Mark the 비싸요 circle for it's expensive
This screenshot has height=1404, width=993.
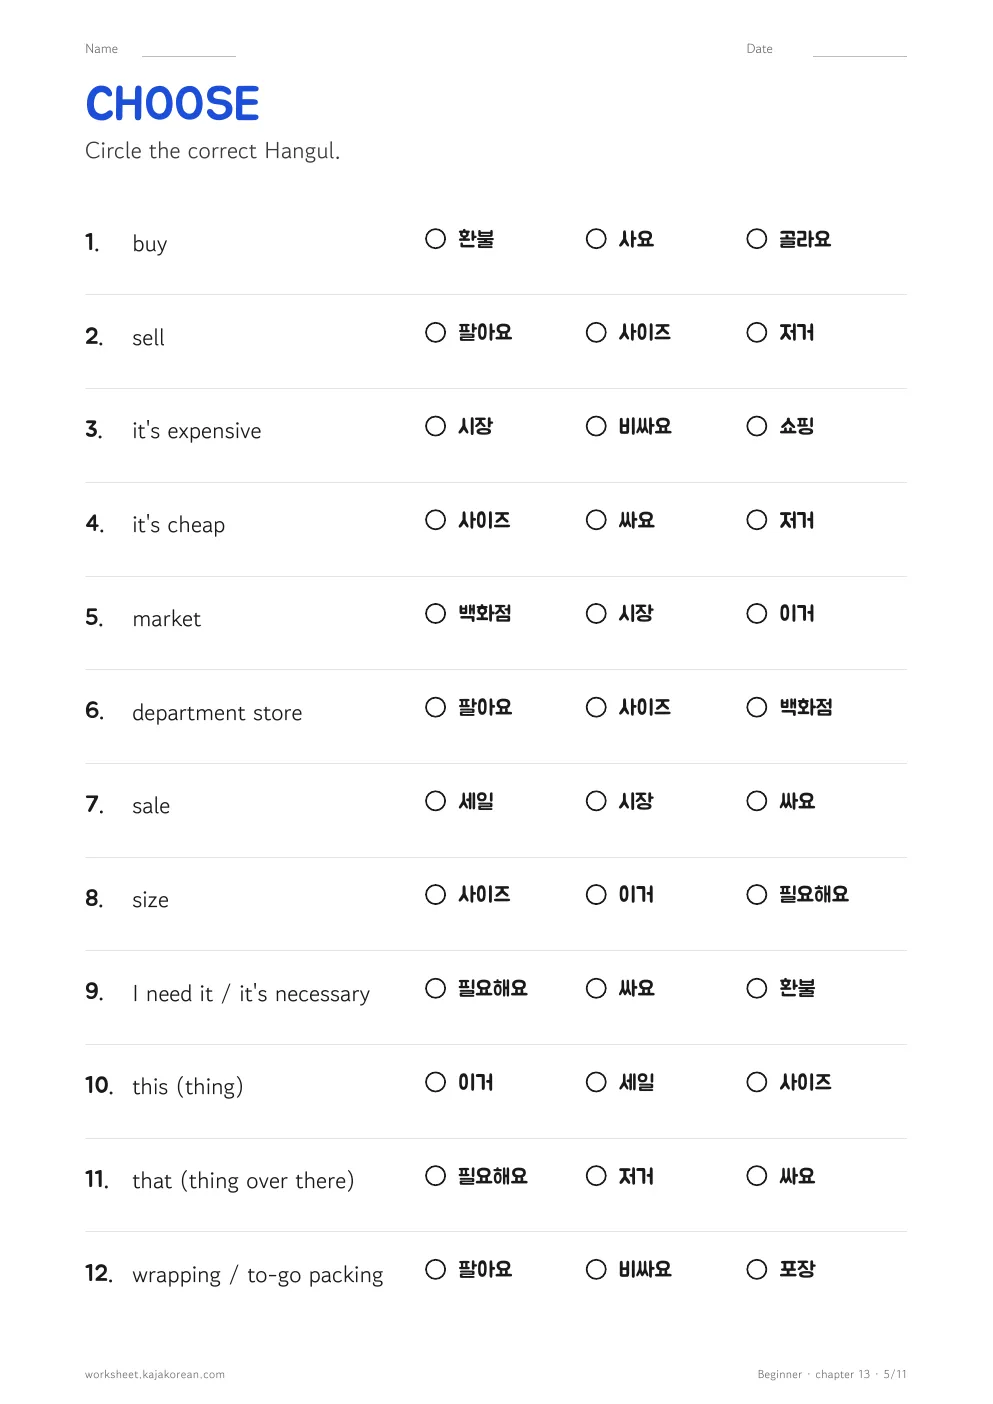(596, 426)
